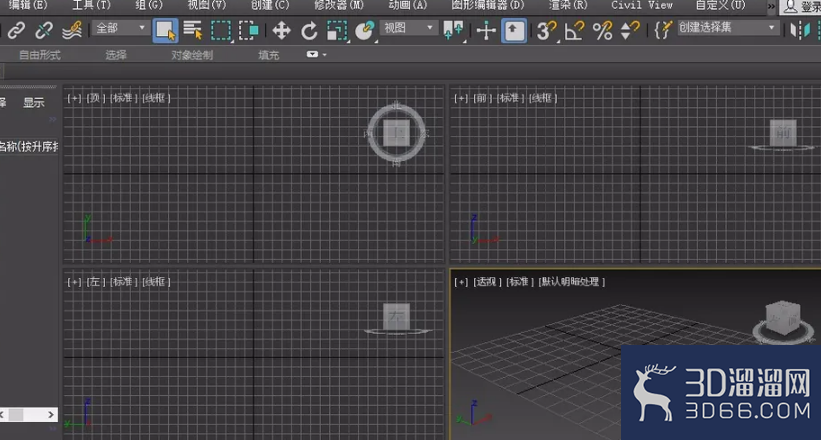Click the Mirror tool icon
Screen dimensions: 821x440
coord(800,30)
